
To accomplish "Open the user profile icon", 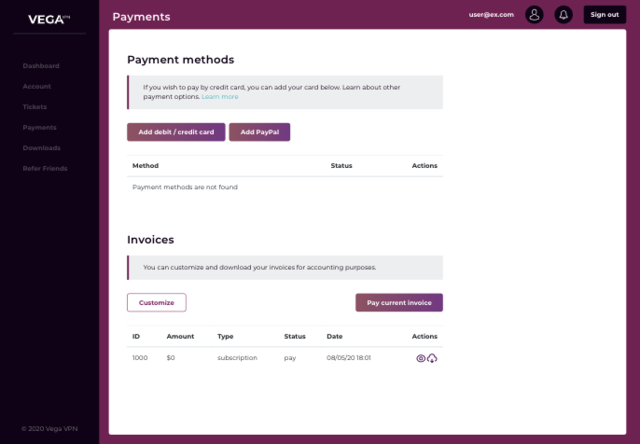I will pyautogui.click(x=534, y=15).
